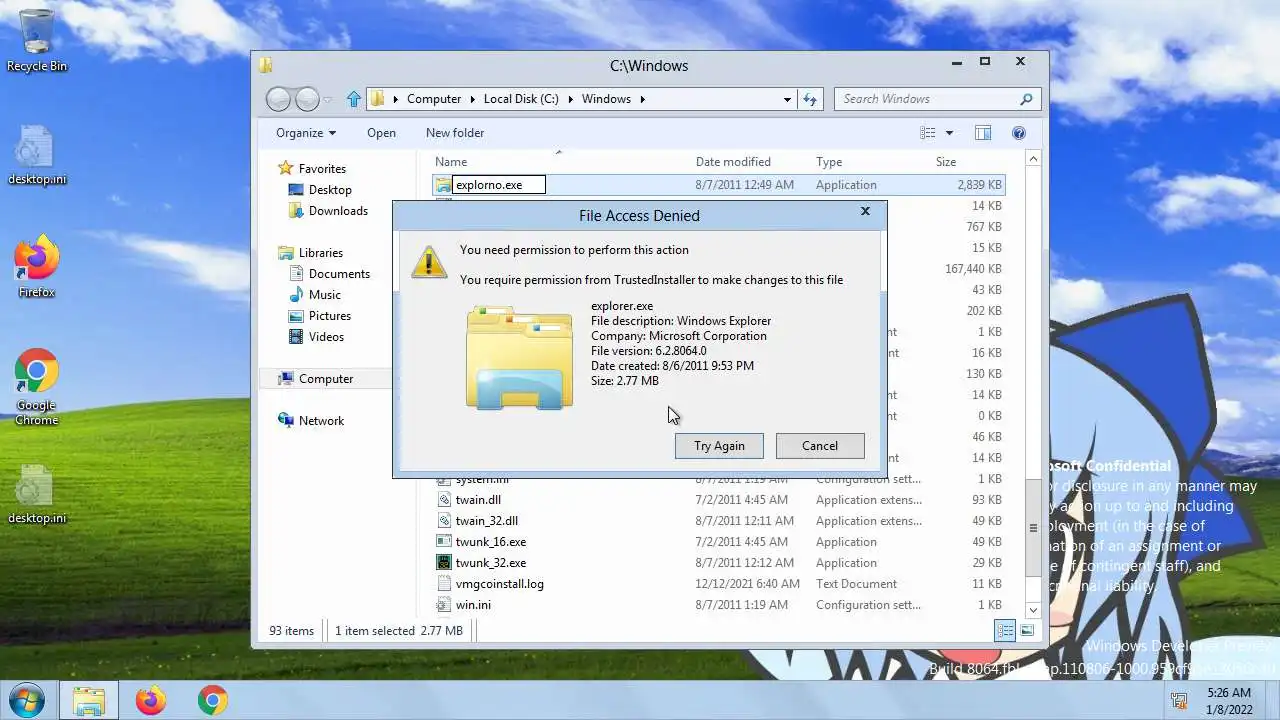
Task: Open Documents library
Action: (x=339, y=274)
